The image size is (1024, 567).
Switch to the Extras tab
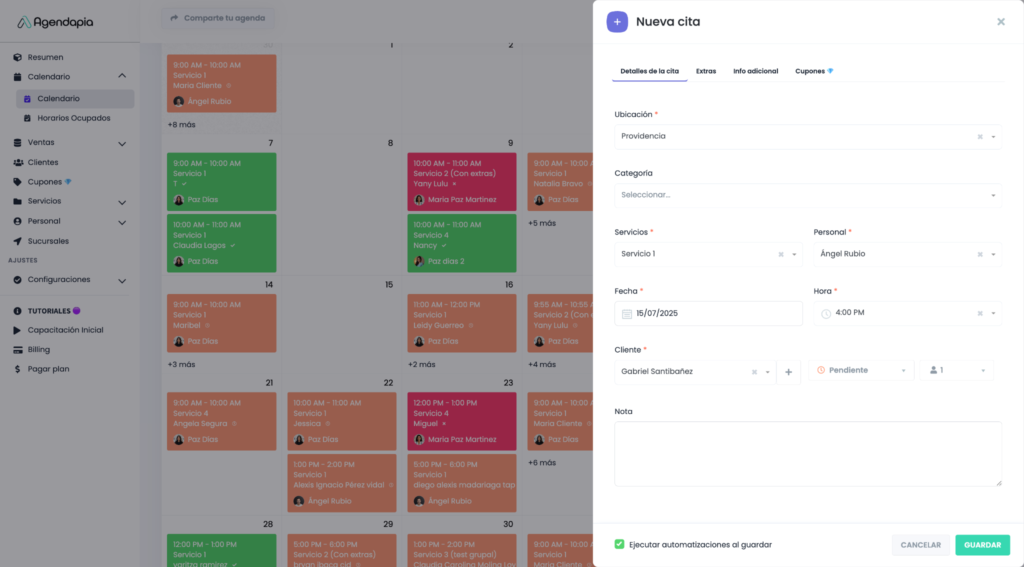[x=705, y=71]
